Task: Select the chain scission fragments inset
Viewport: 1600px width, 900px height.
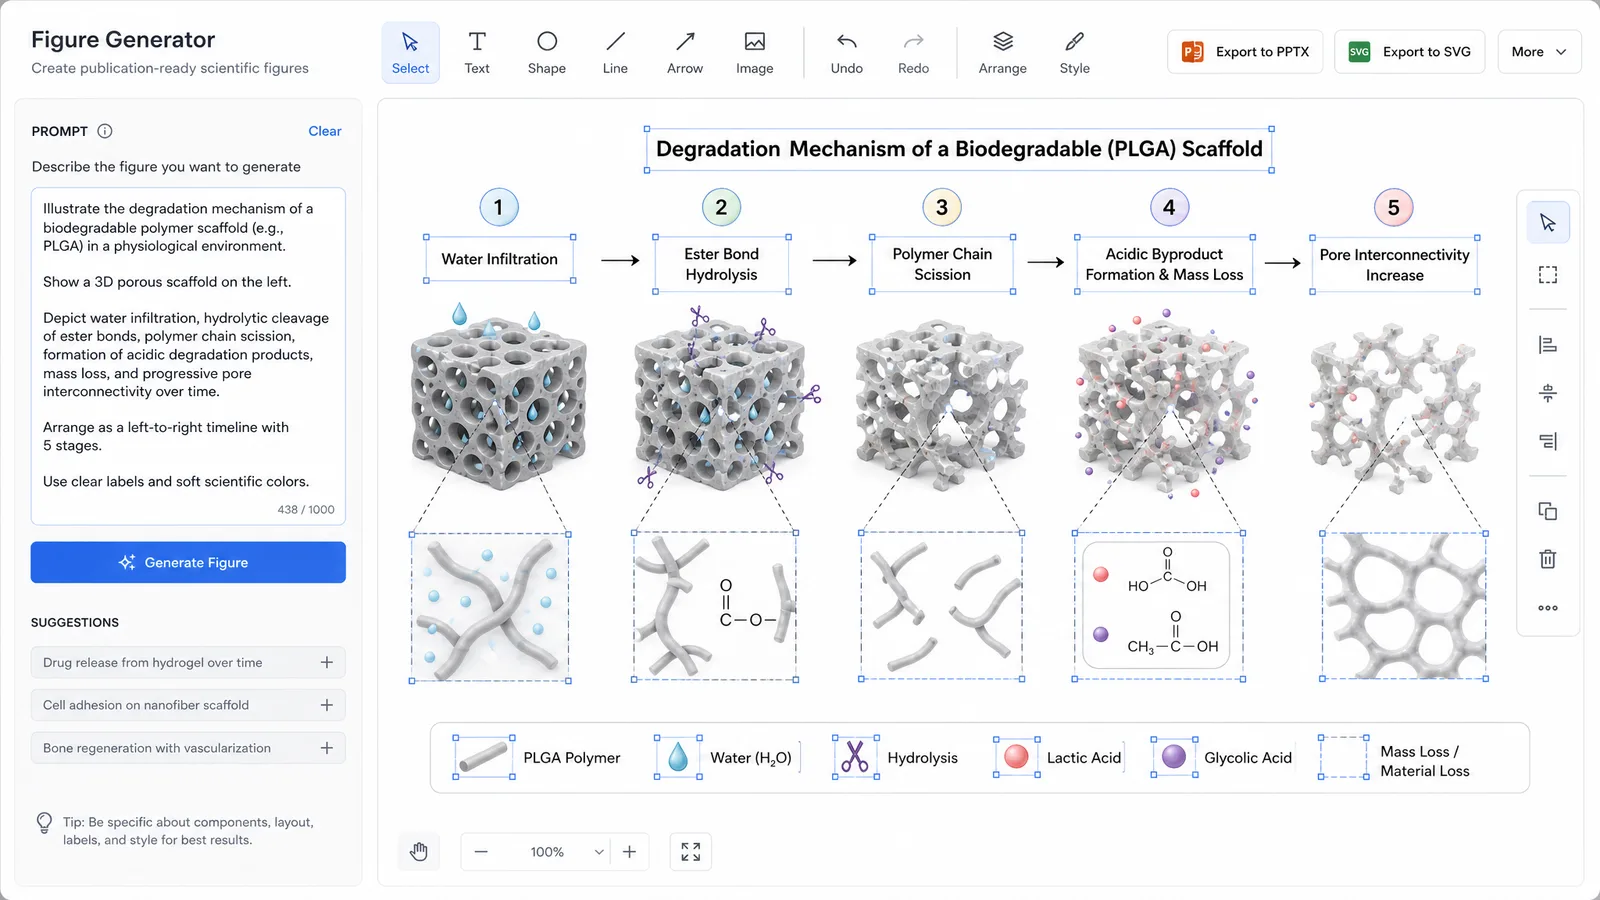Action: 941,606
